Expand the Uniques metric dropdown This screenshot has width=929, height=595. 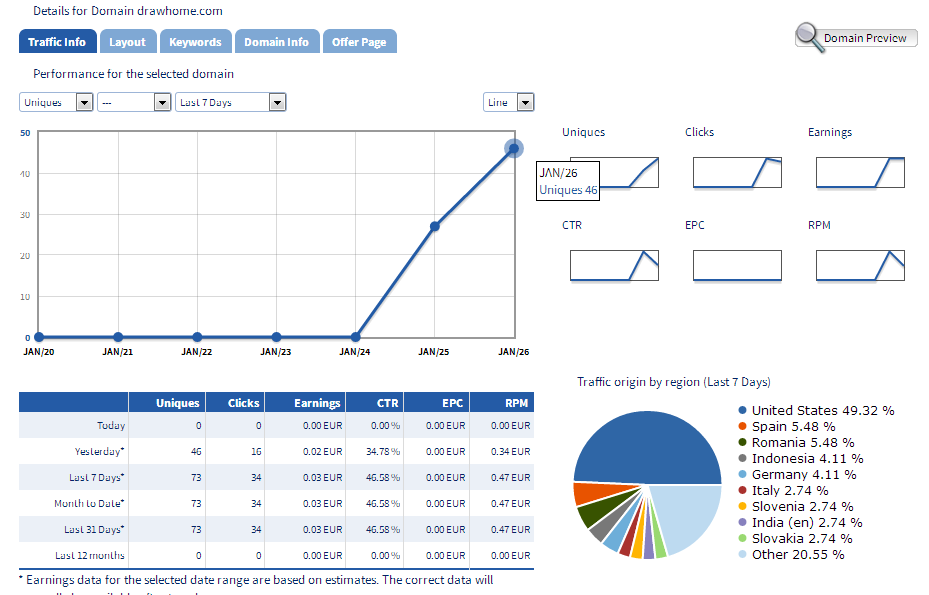pos(56,102)
